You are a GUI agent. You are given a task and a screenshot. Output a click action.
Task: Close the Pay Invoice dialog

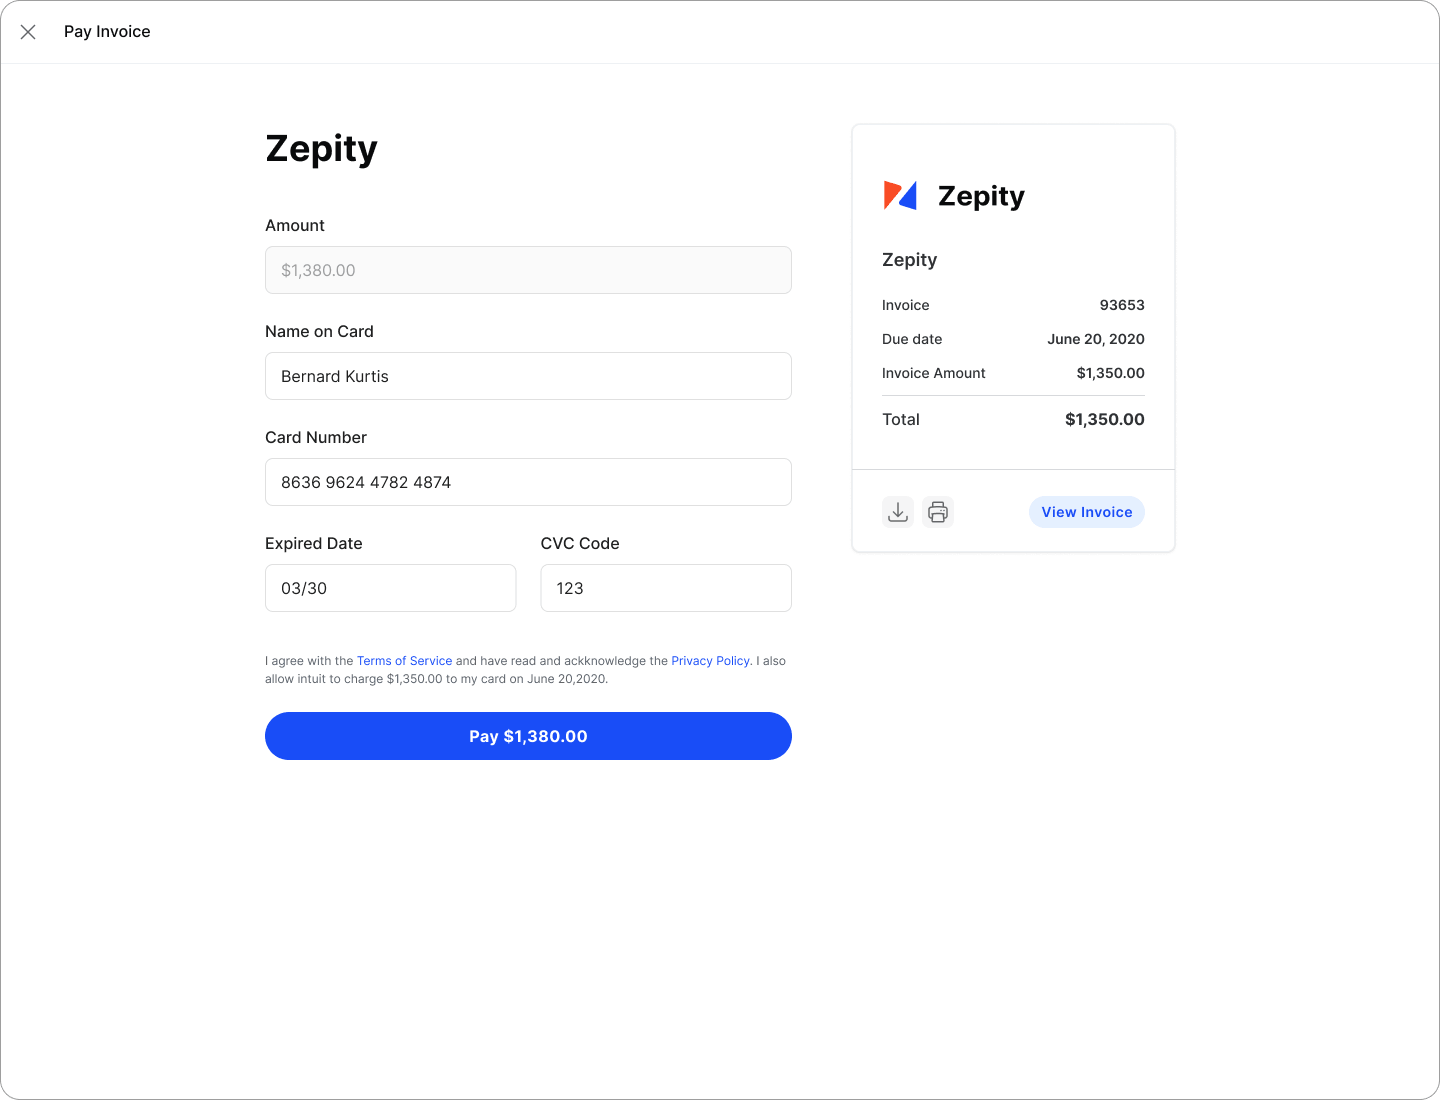click(x=28, y=32)
